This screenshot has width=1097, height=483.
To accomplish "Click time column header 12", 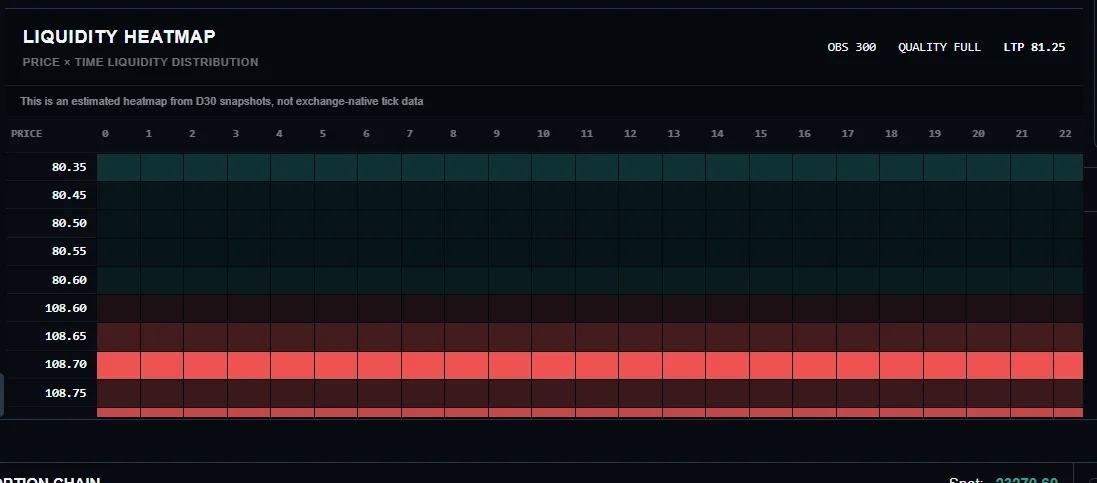I will click(x=630, y=134).
